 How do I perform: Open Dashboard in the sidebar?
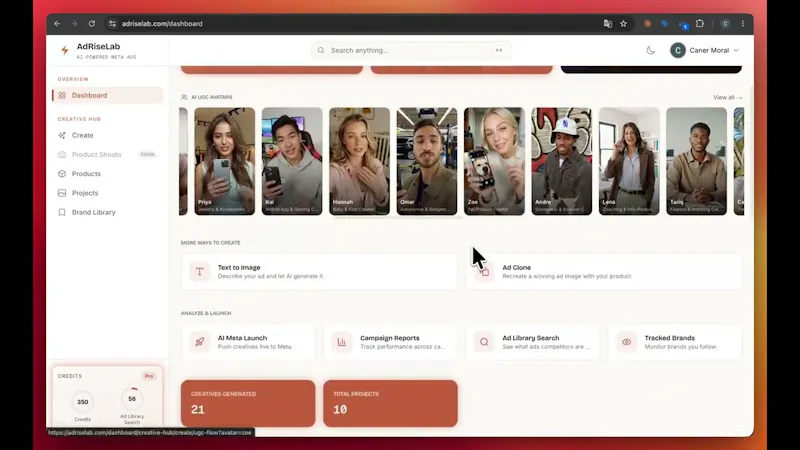click(x=107, y=95)
